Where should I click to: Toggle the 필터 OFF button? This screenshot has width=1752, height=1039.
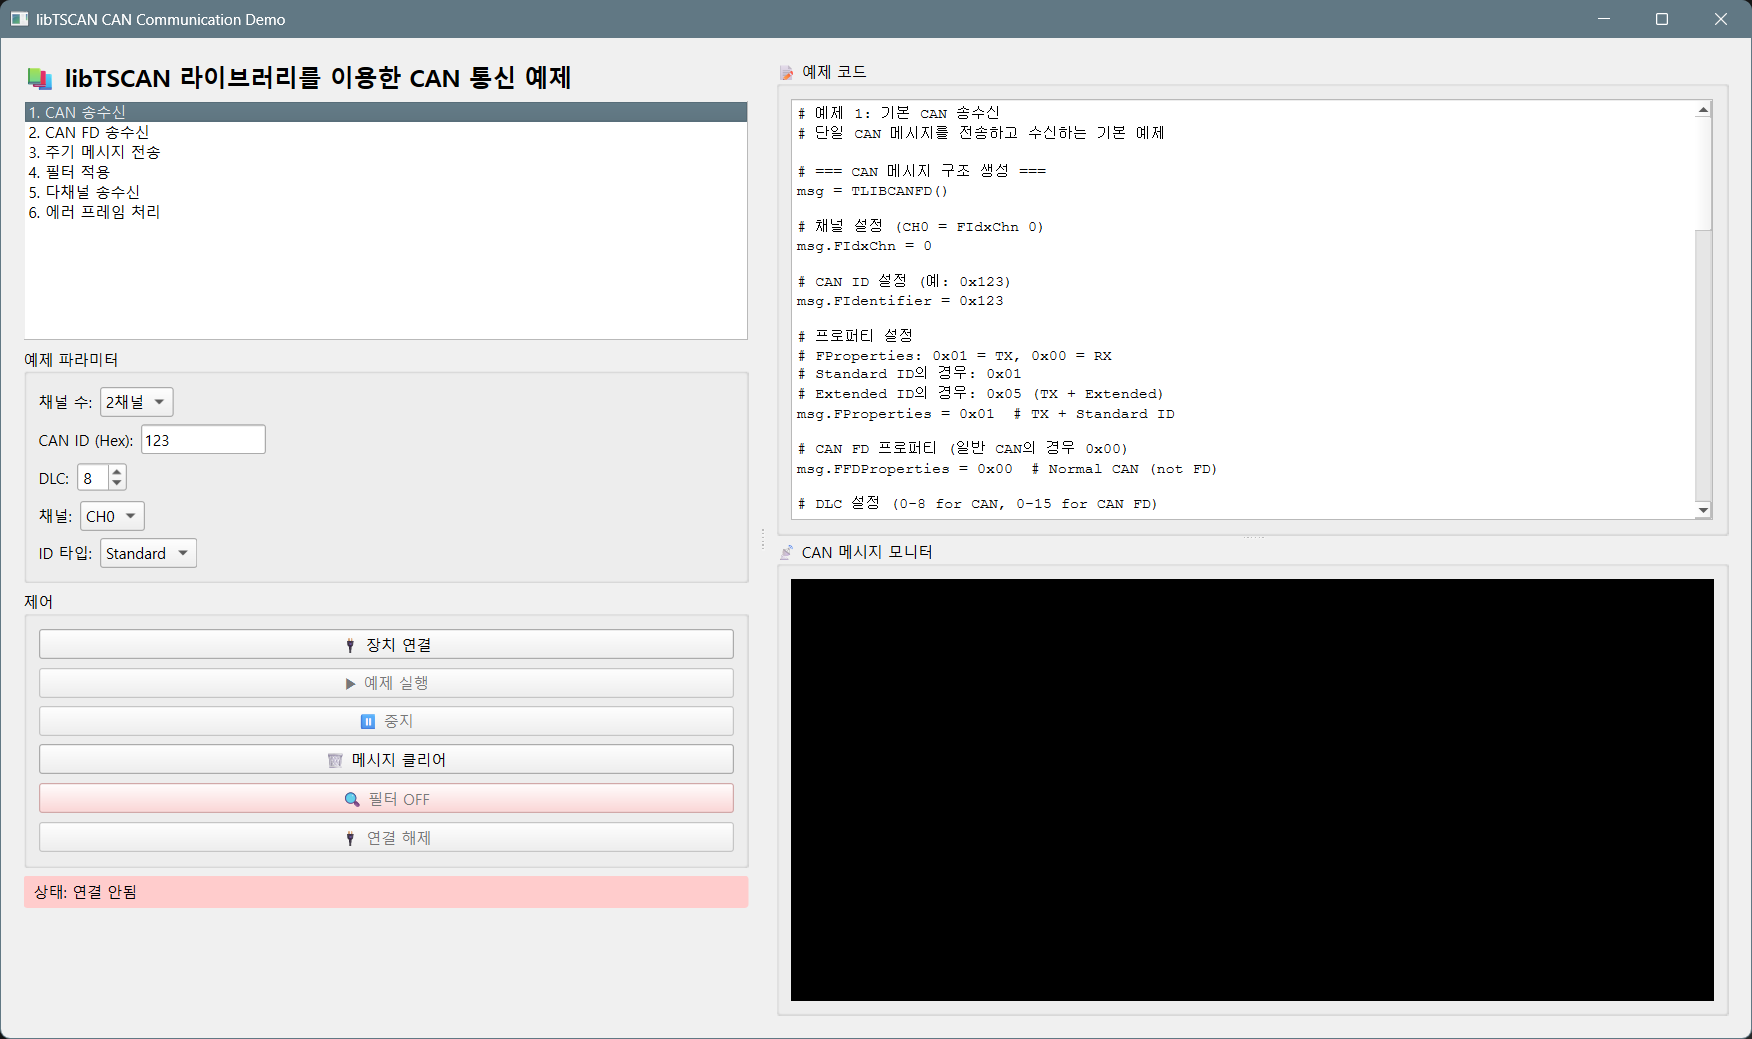[386, 798]
